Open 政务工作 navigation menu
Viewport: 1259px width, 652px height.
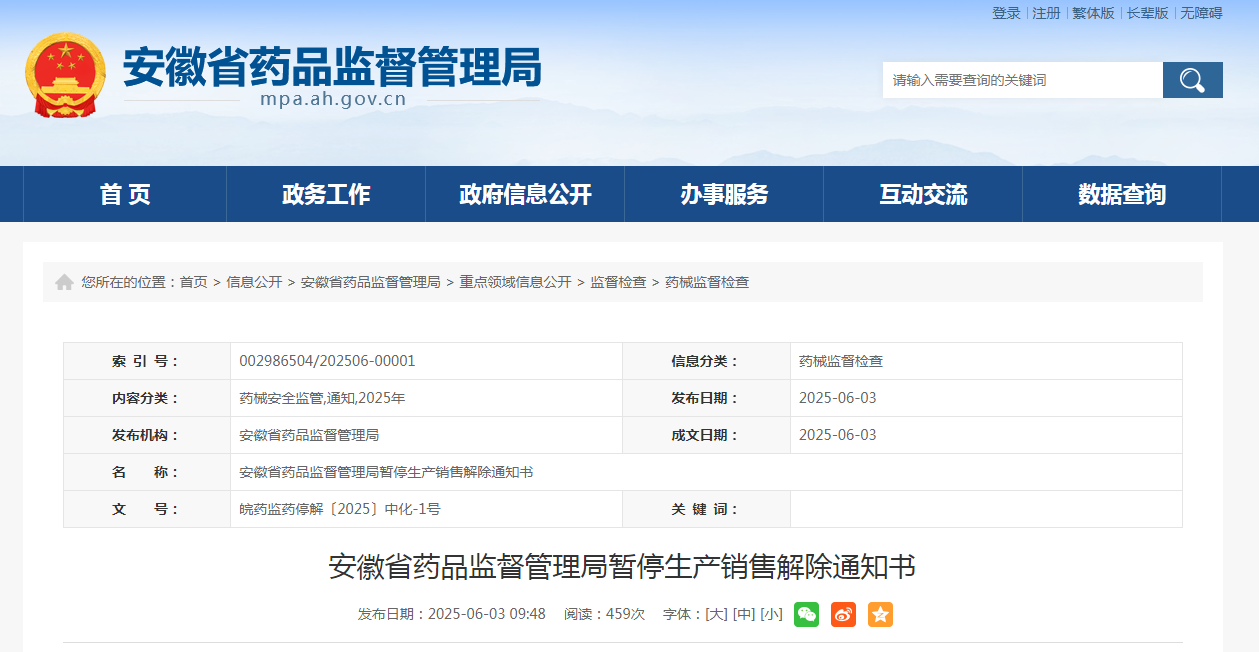[x=326, y=194]
